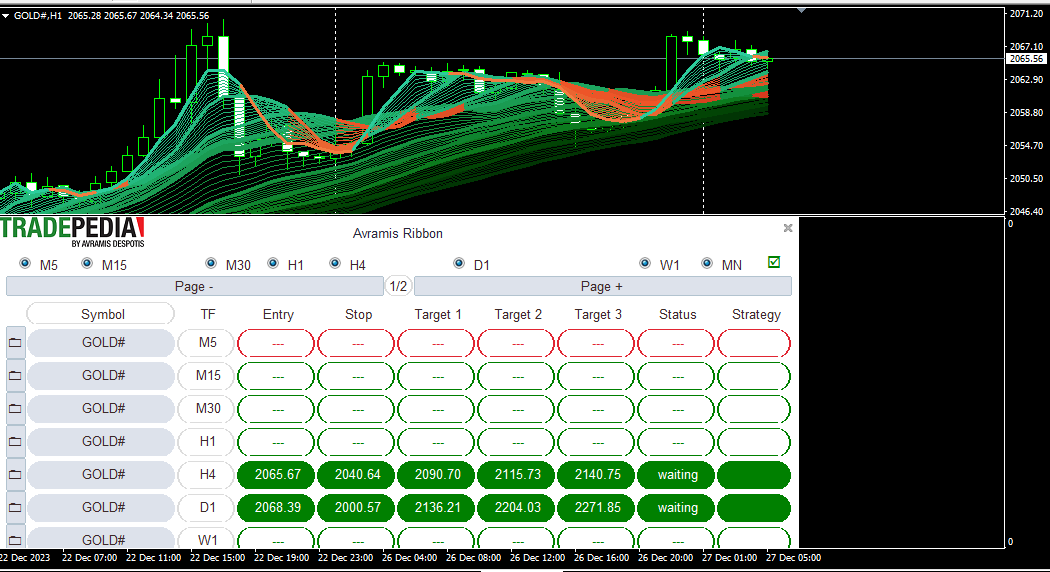
Task: Click the Tradepedia logo
Action: (72, 232)
